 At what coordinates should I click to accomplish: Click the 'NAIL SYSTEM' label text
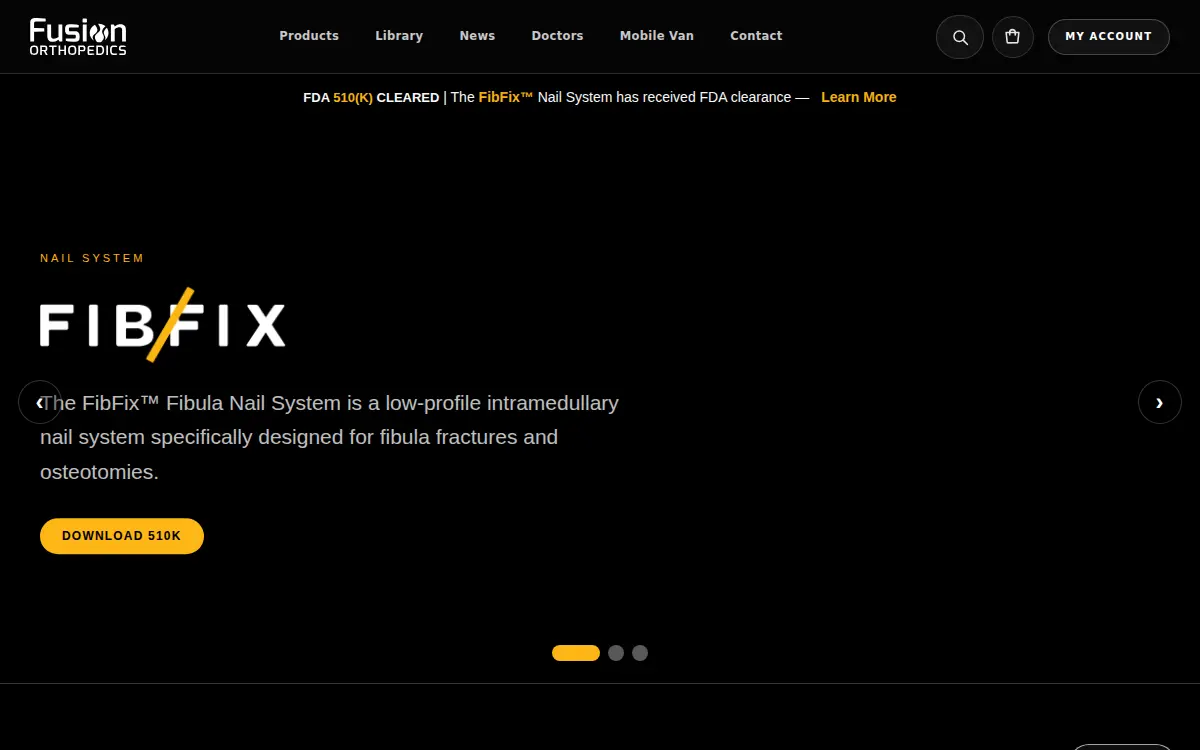(92, 258)
